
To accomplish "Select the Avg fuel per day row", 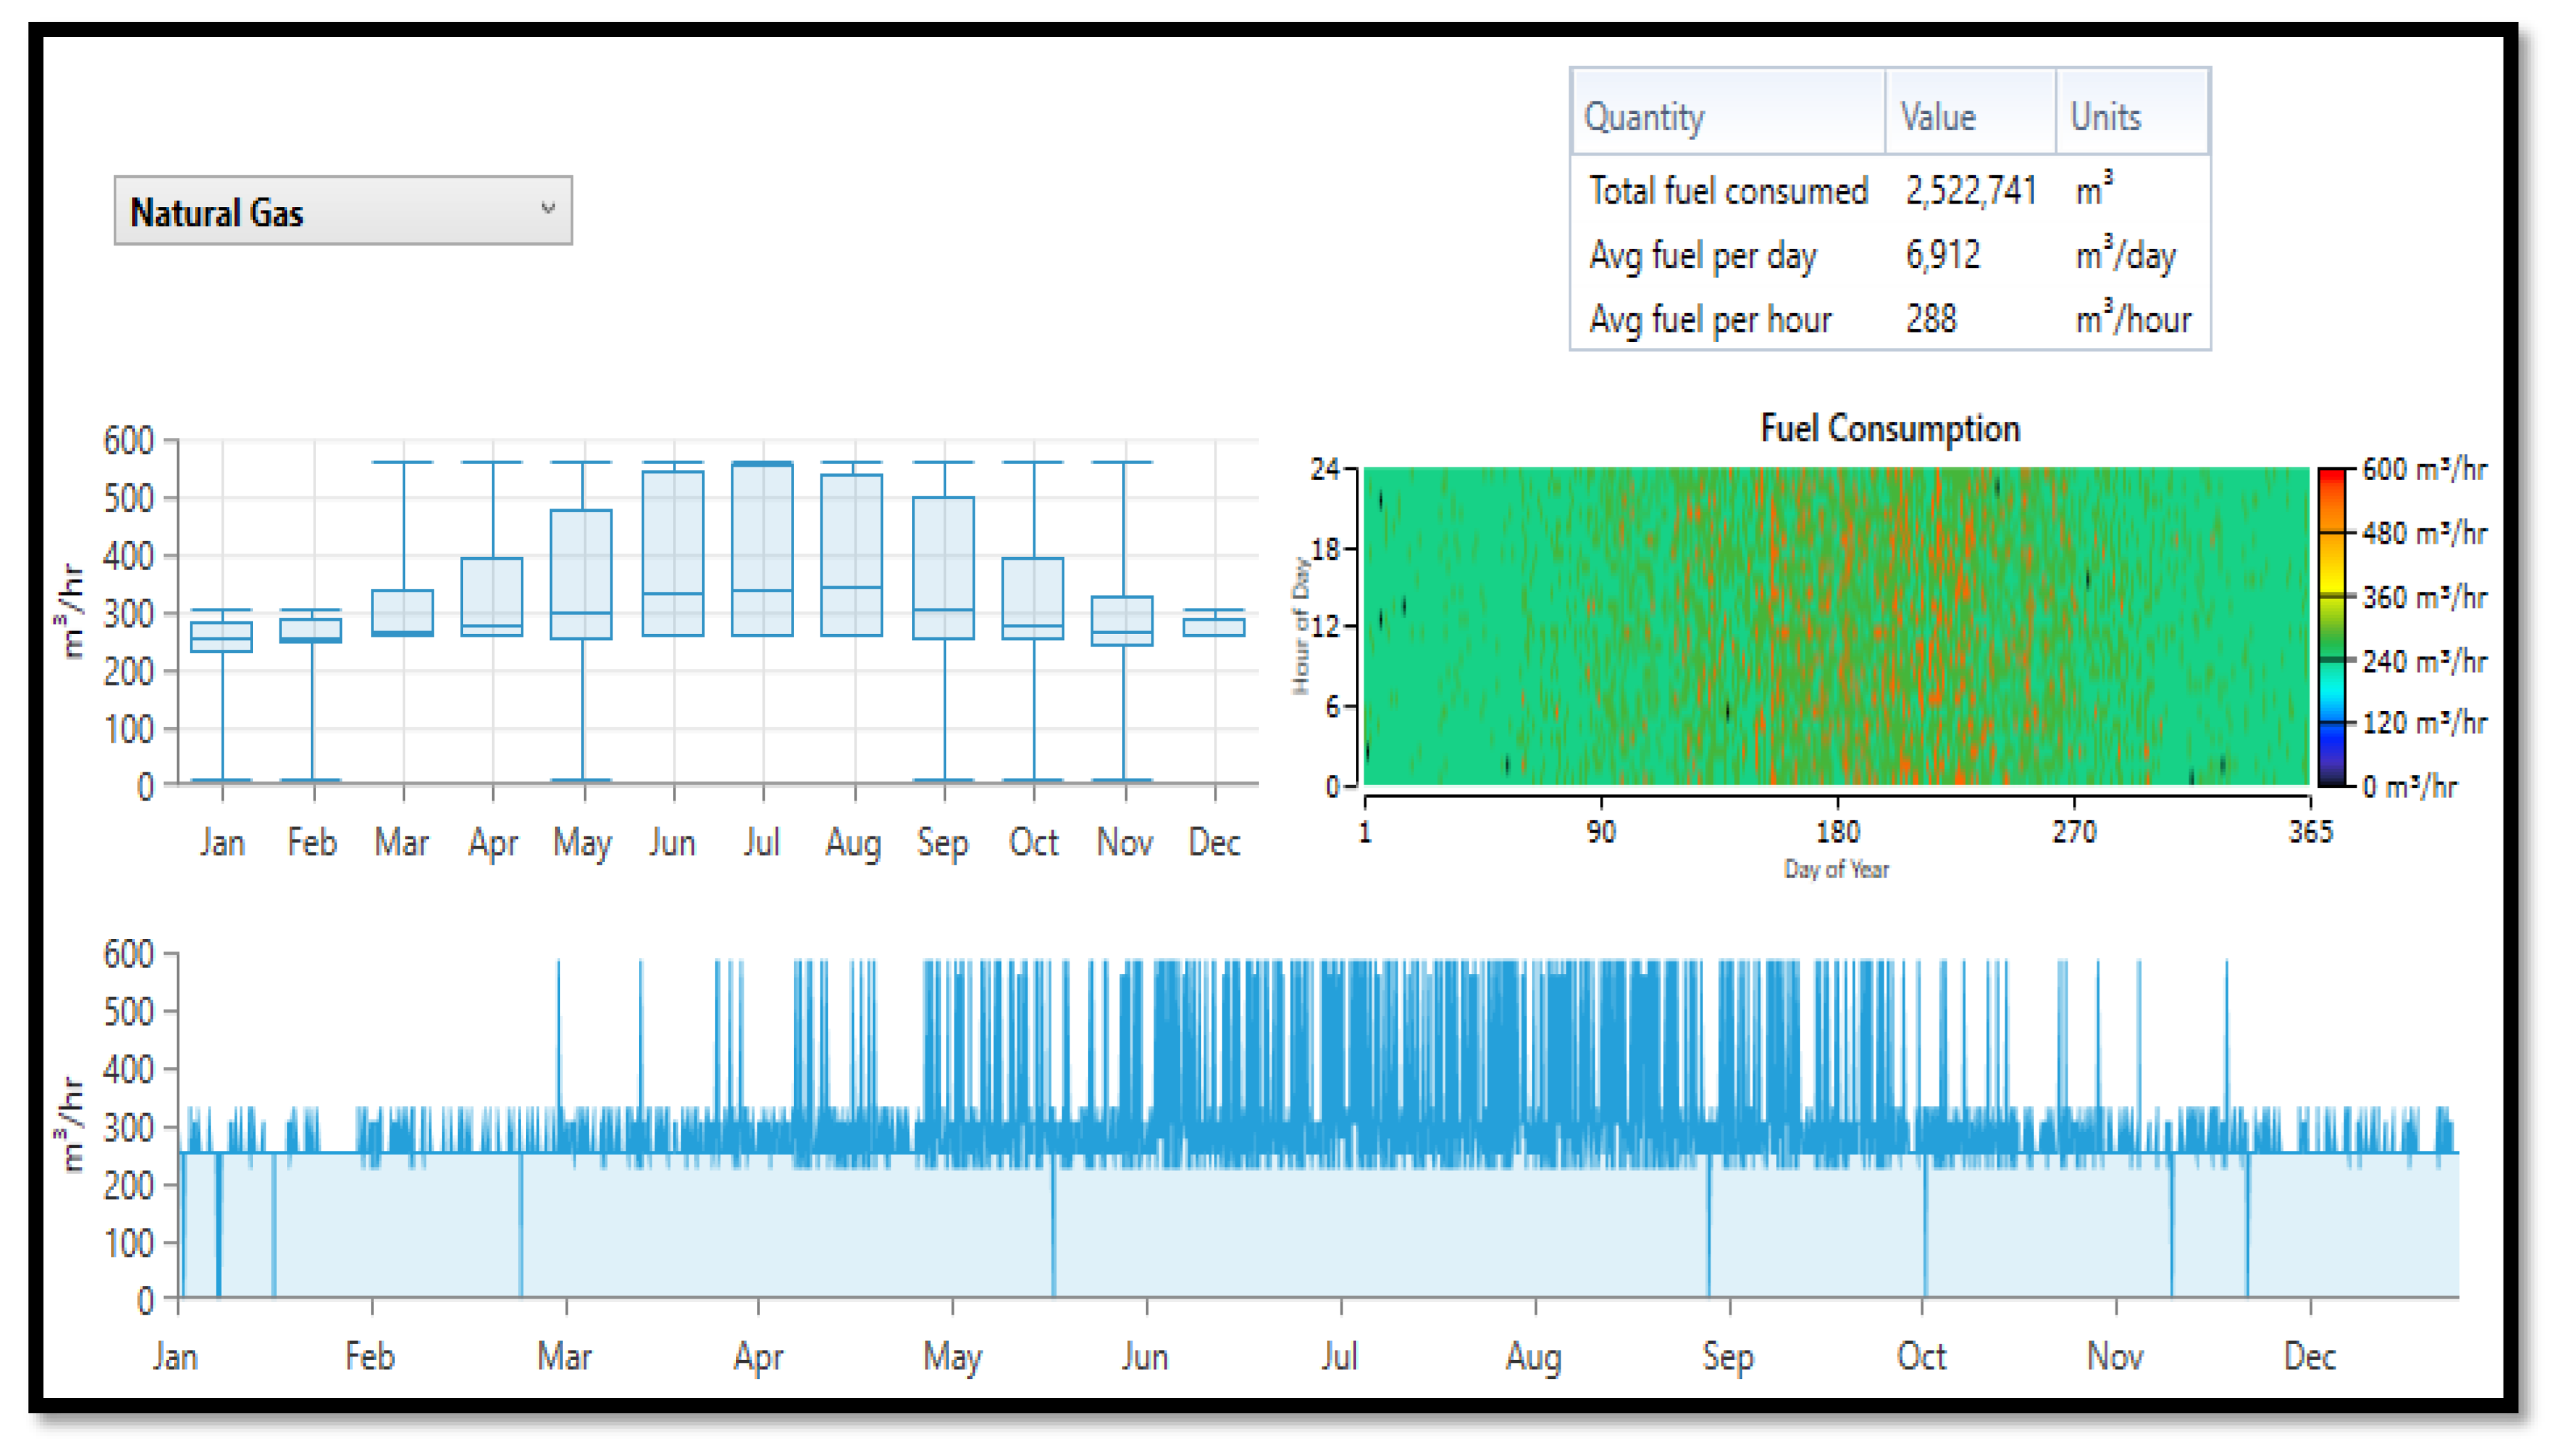I will click(x=1702, y=256).
